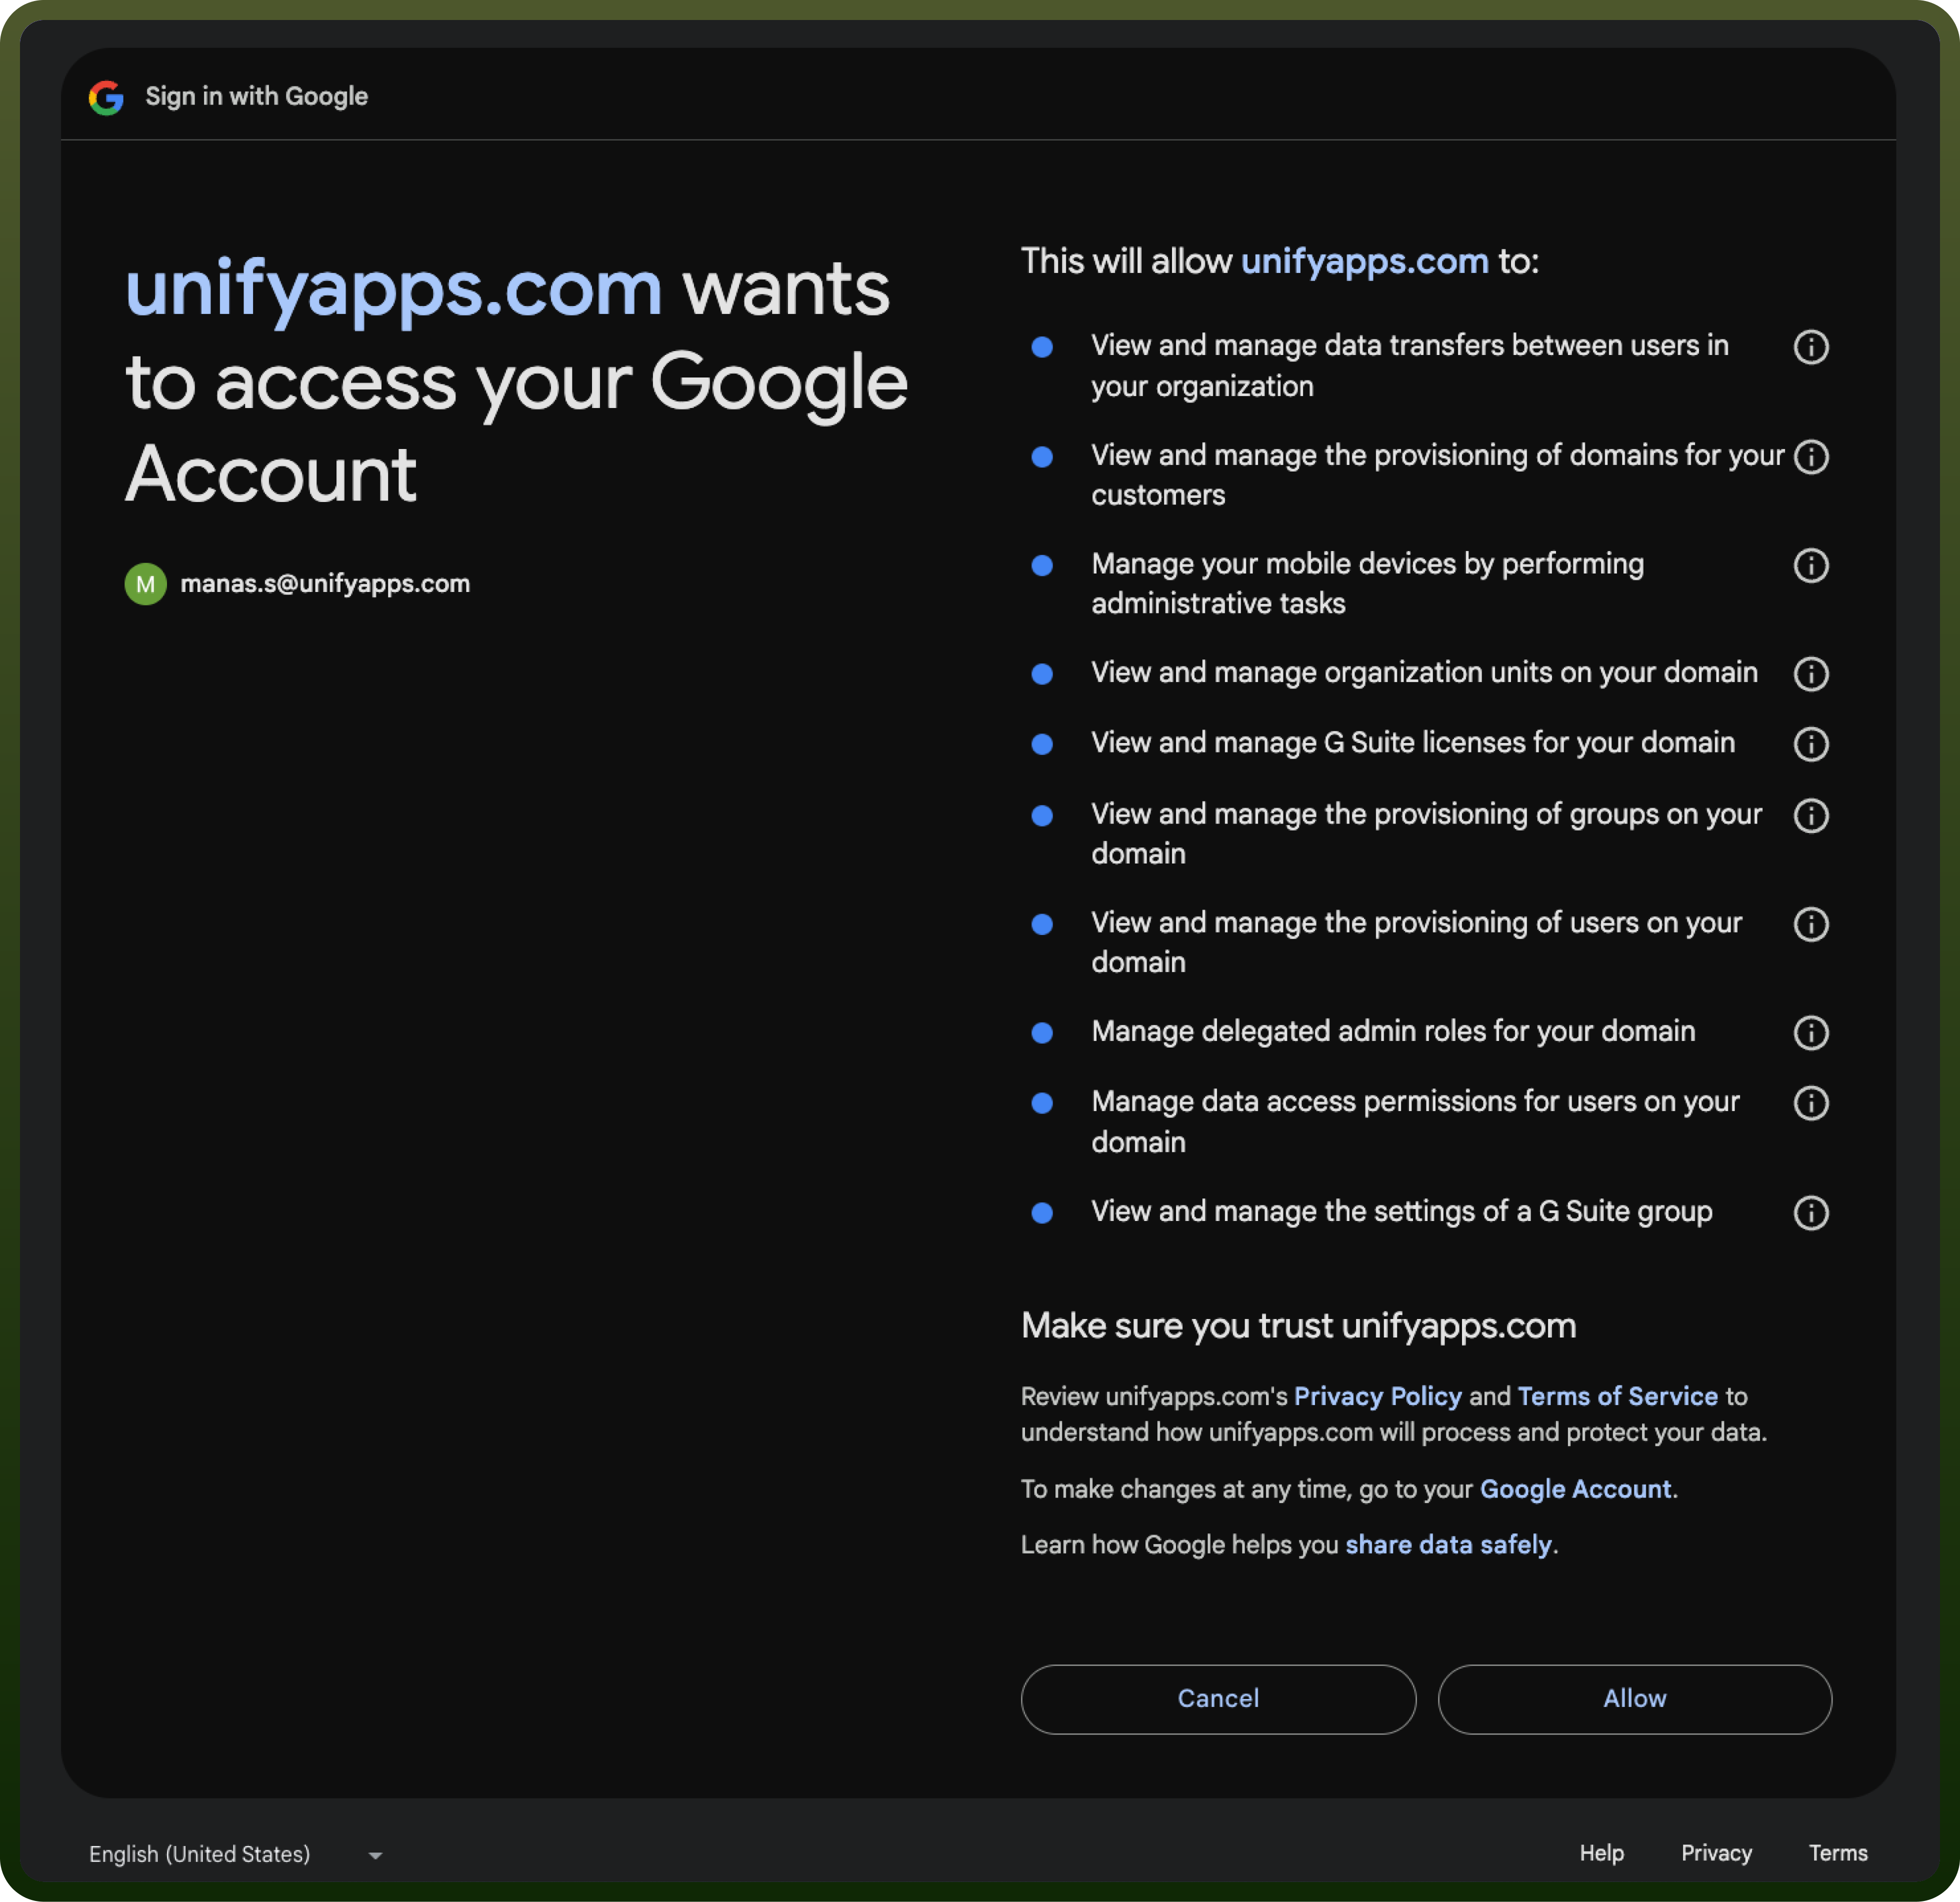Screen dimensions: 1960x1902
Task: Click 'Make sure you trust unifyapps.com' heading
Action: coord(1298,1325)
